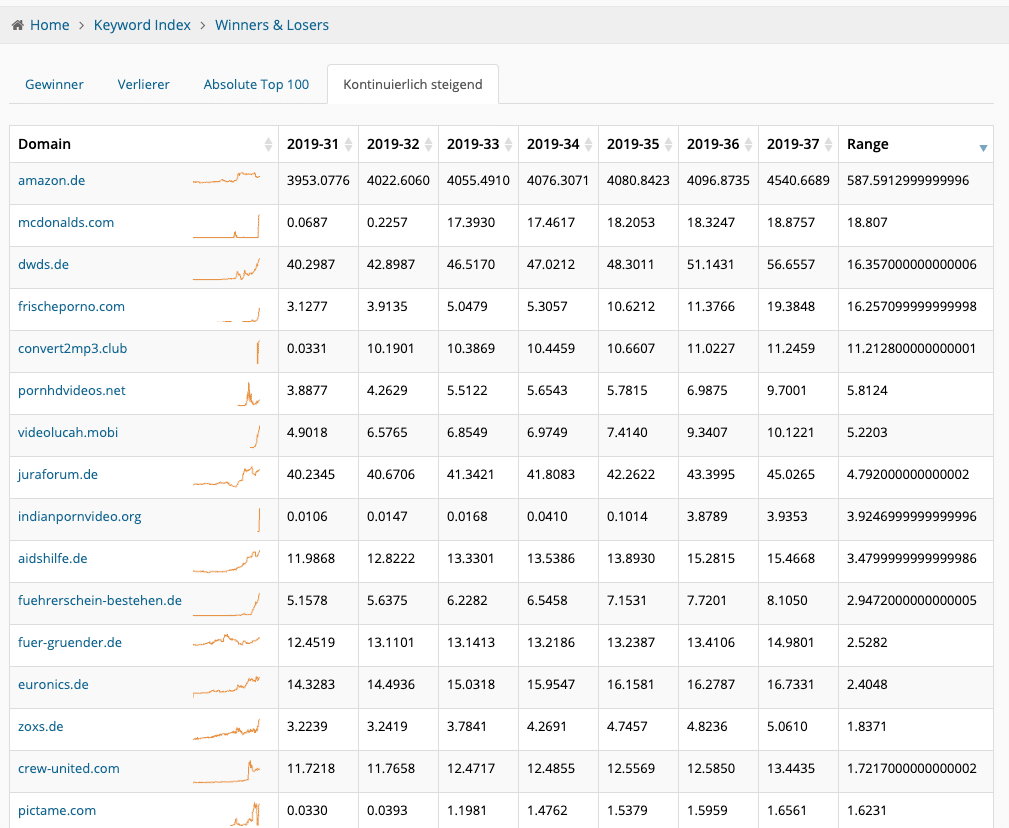Open the fuer-gruender.de domain link

(x=70, y=643)
